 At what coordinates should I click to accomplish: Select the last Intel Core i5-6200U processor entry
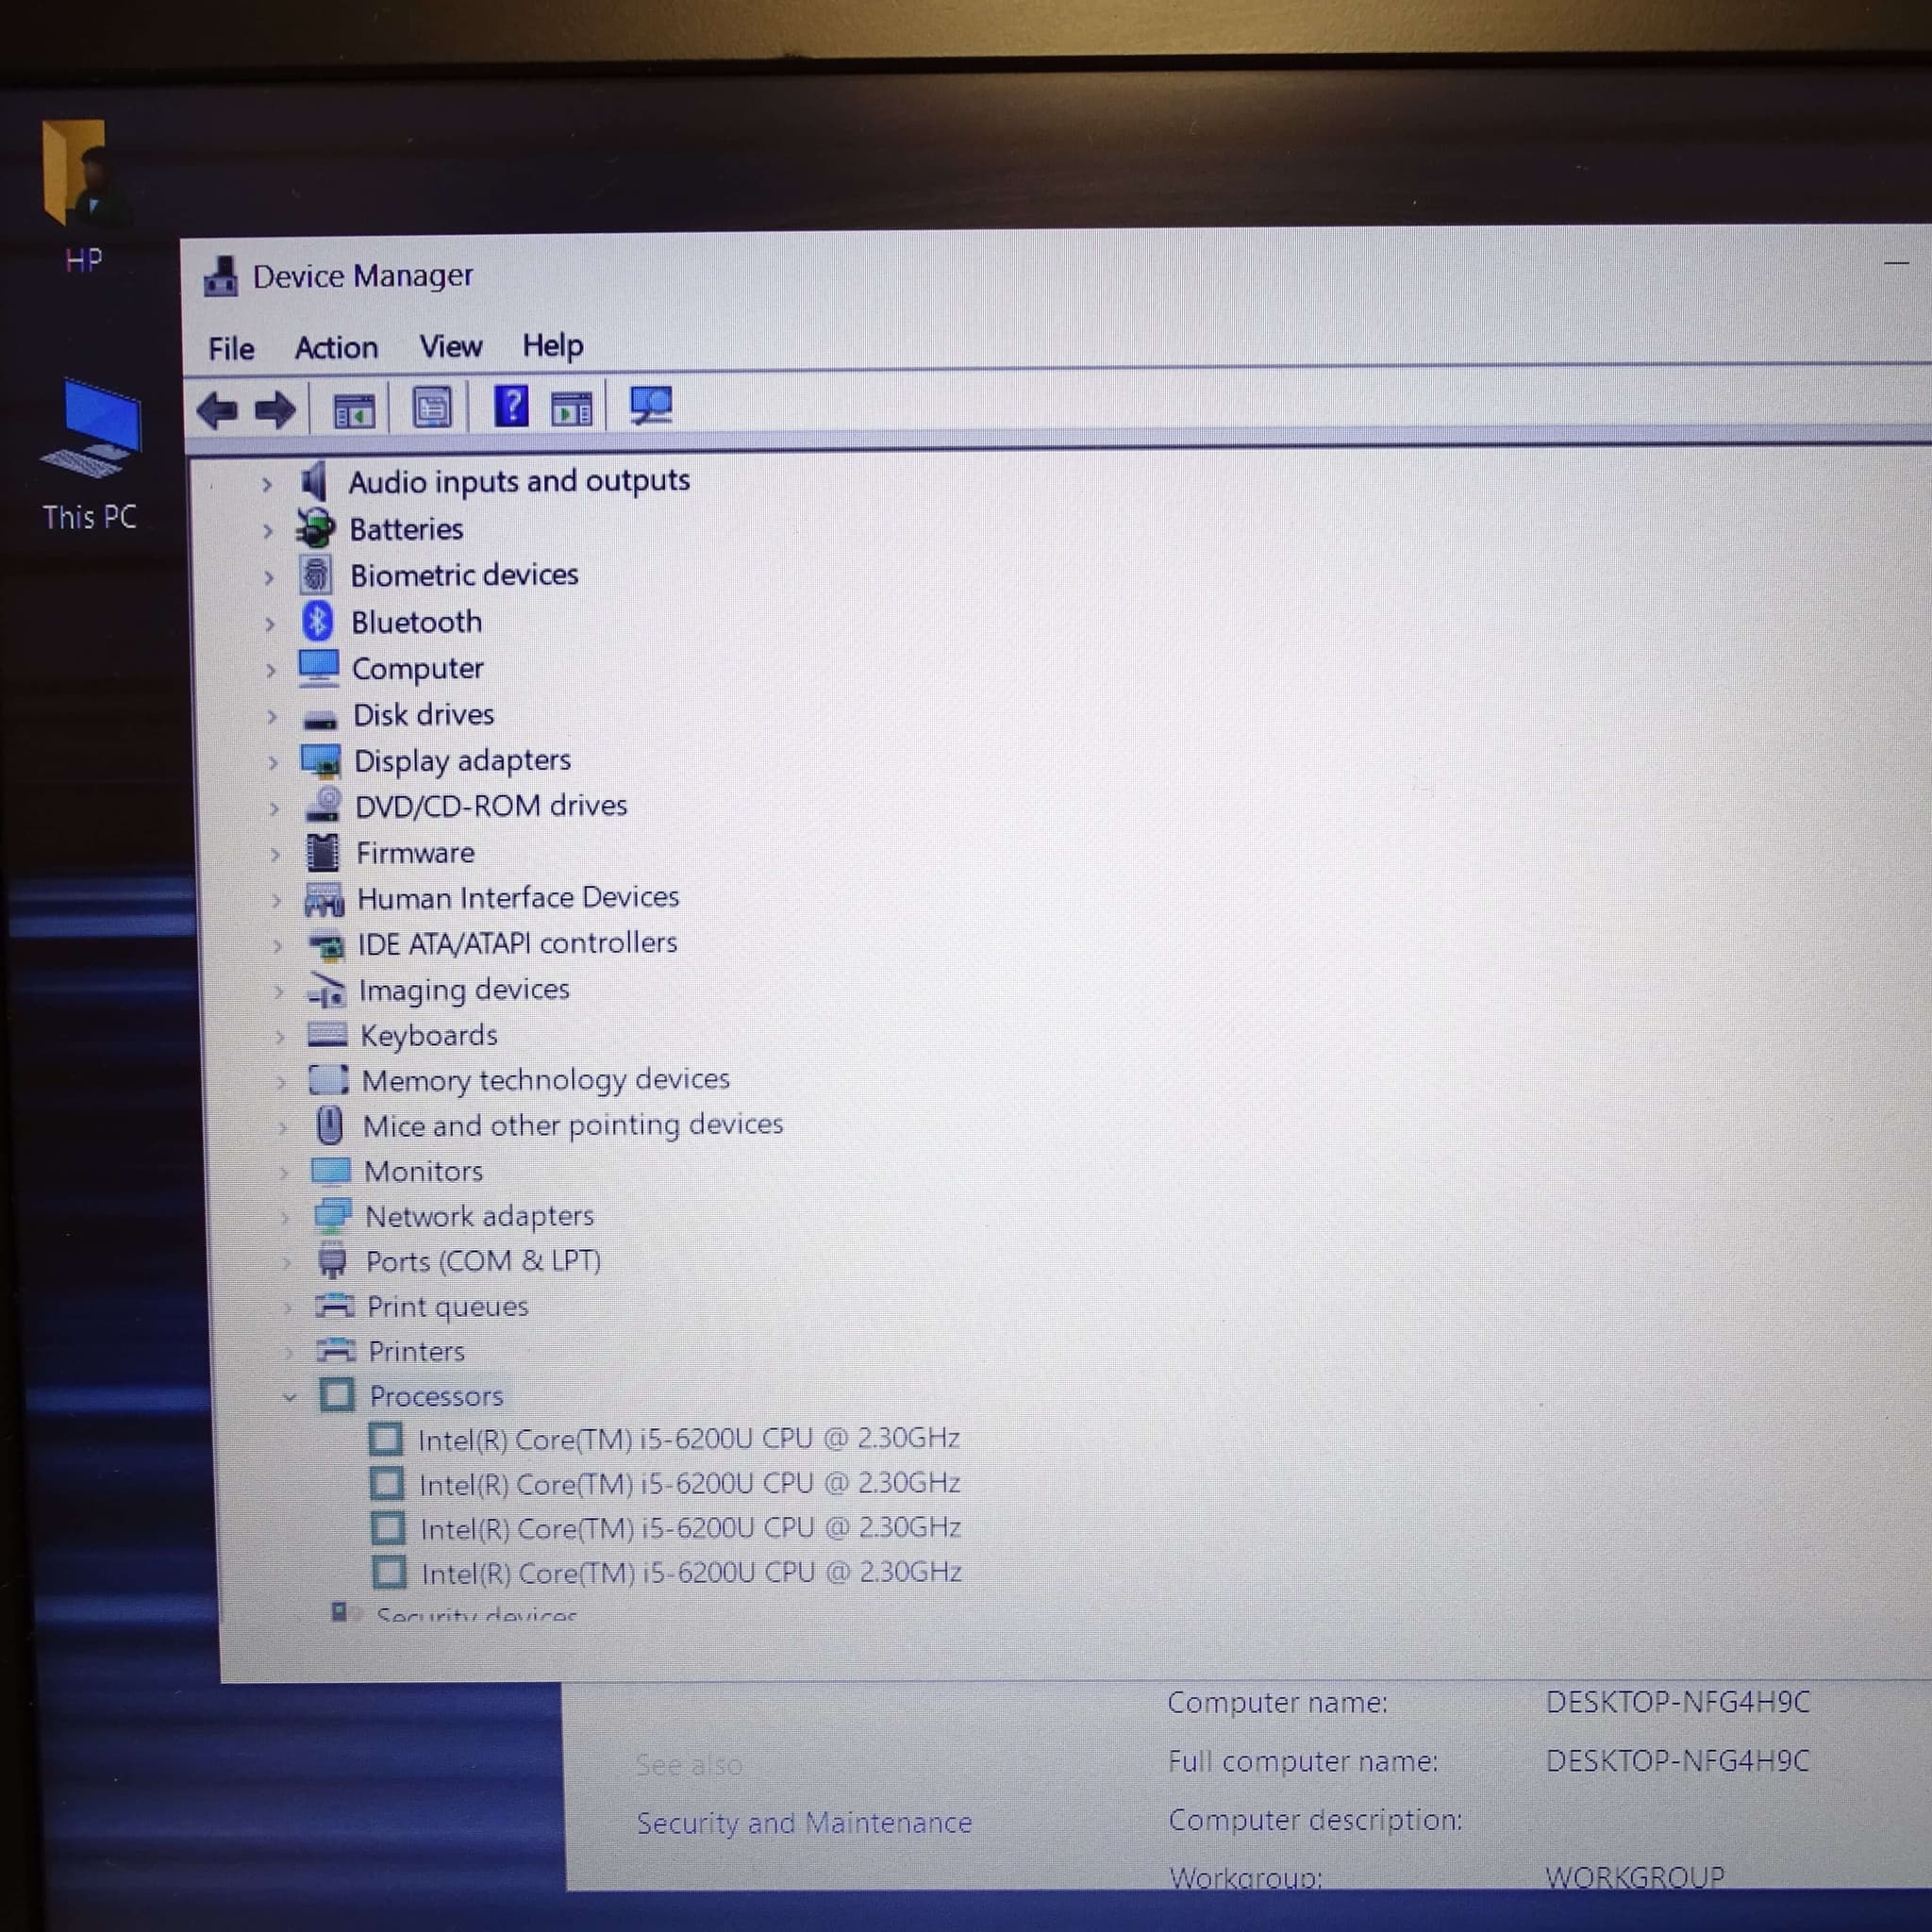pyautogui.click(x=691, y=1573)
